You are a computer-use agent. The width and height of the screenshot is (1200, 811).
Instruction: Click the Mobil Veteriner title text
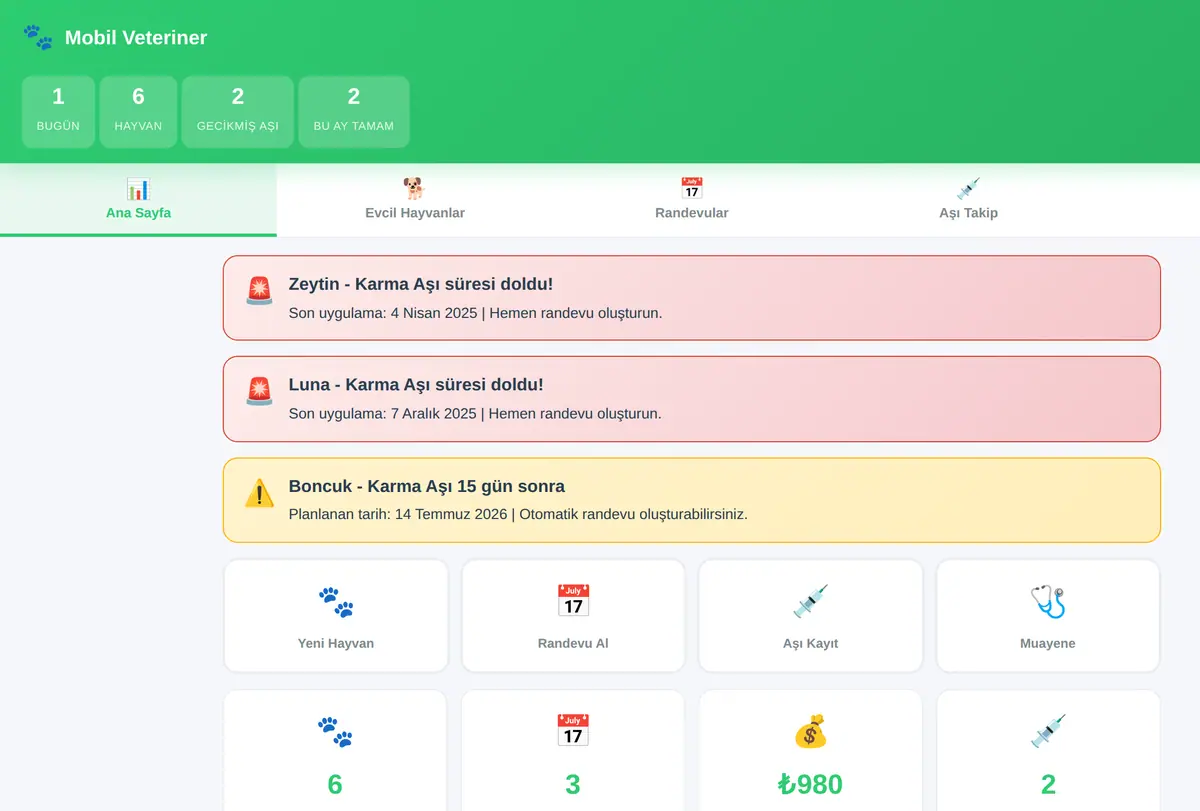(x=136, y=38)
